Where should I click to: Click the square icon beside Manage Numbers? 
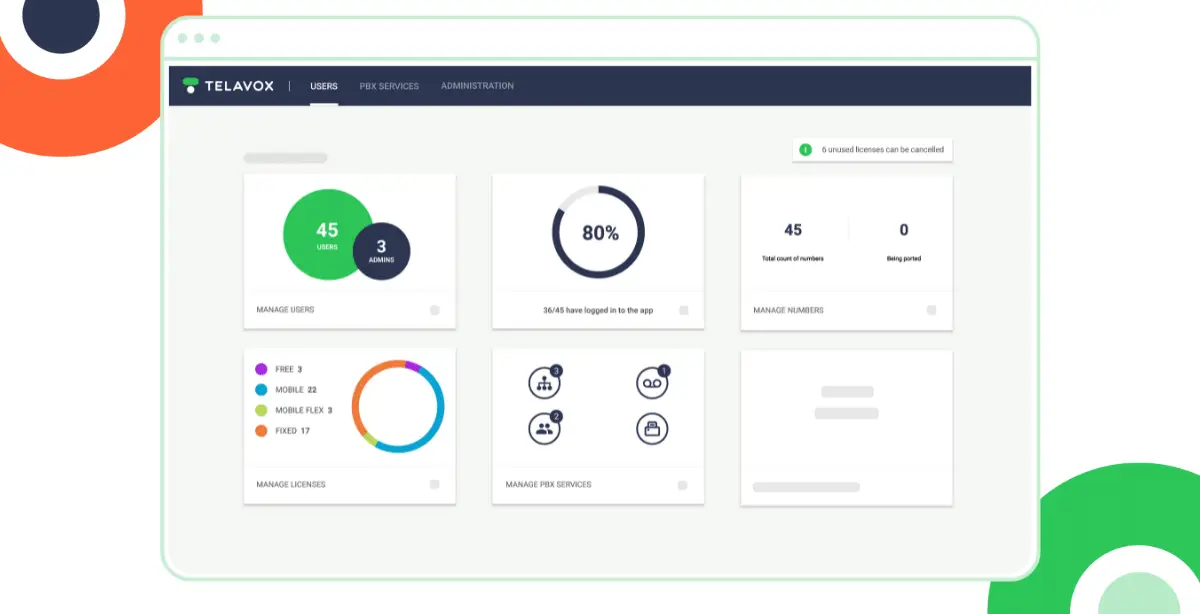[x=931, y=310]
